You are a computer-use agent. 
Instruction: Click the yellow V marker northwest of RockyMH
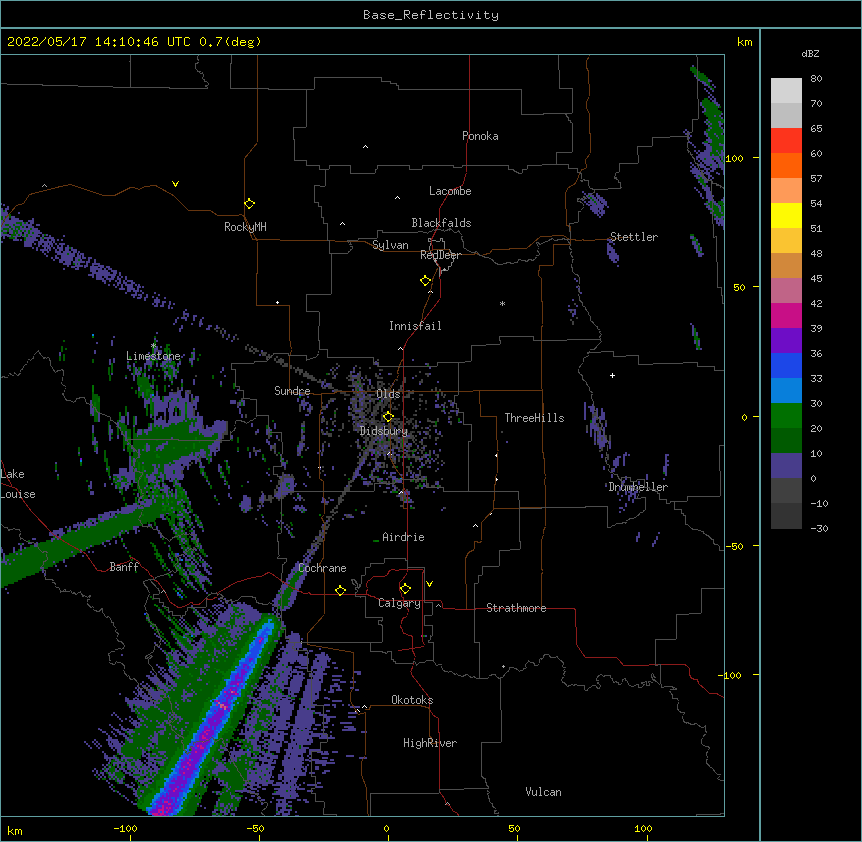pos(175,184)
